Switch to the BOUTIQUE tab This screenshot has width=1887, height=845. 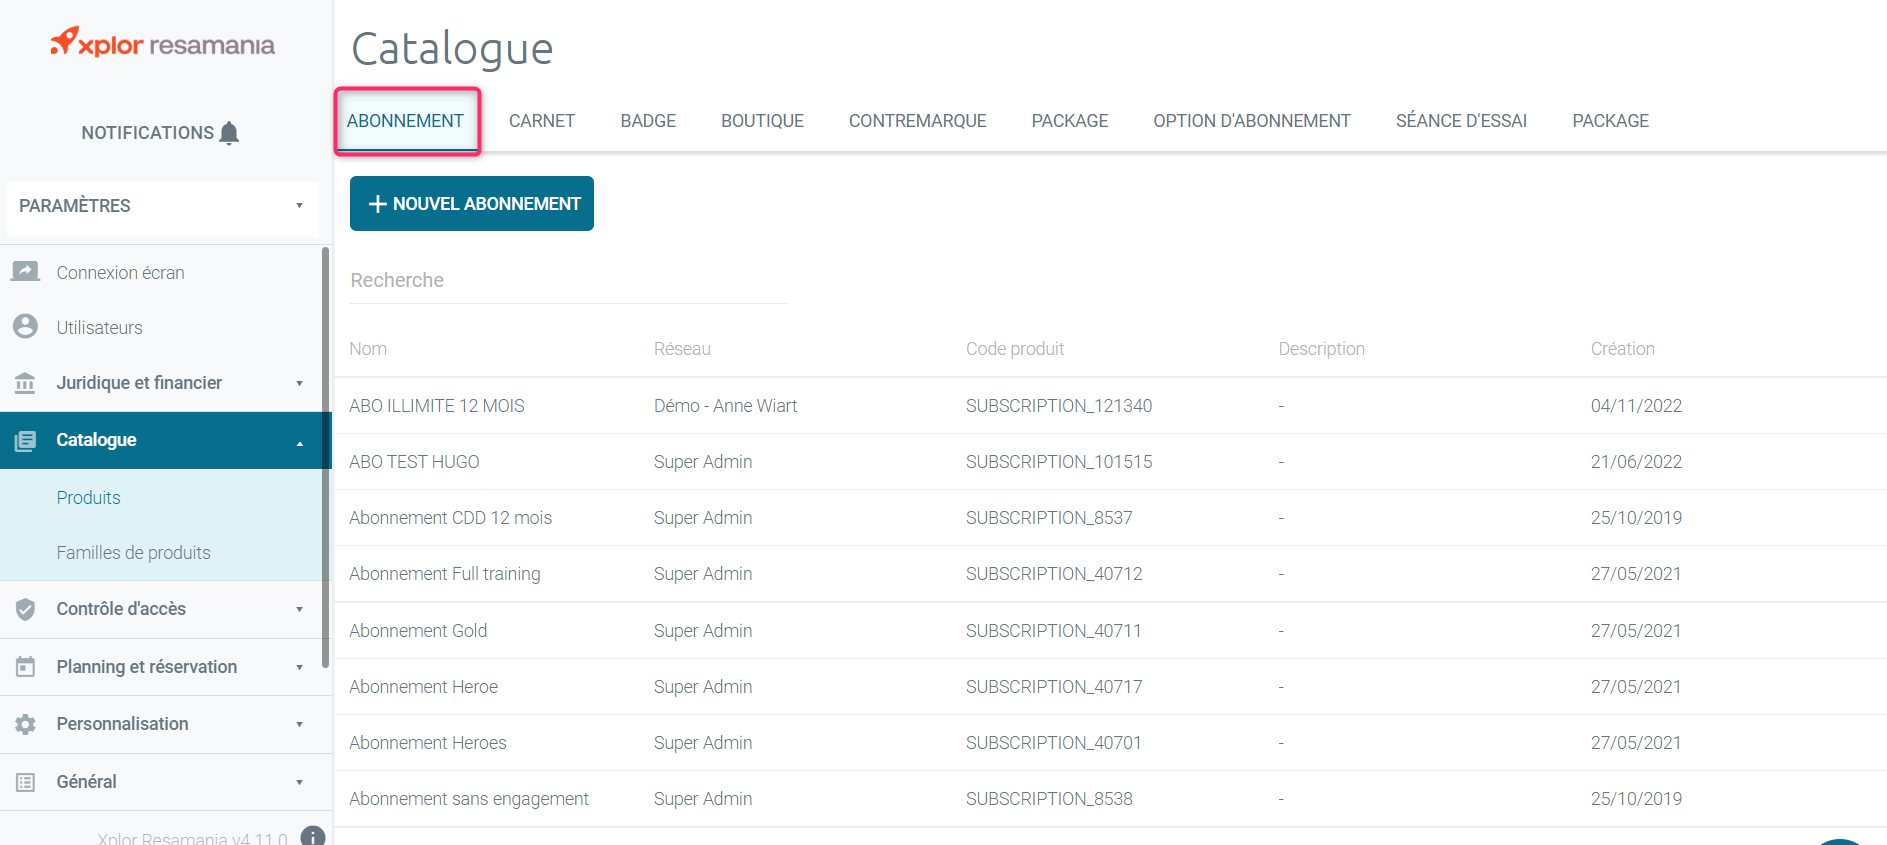[x=762, y=121]
